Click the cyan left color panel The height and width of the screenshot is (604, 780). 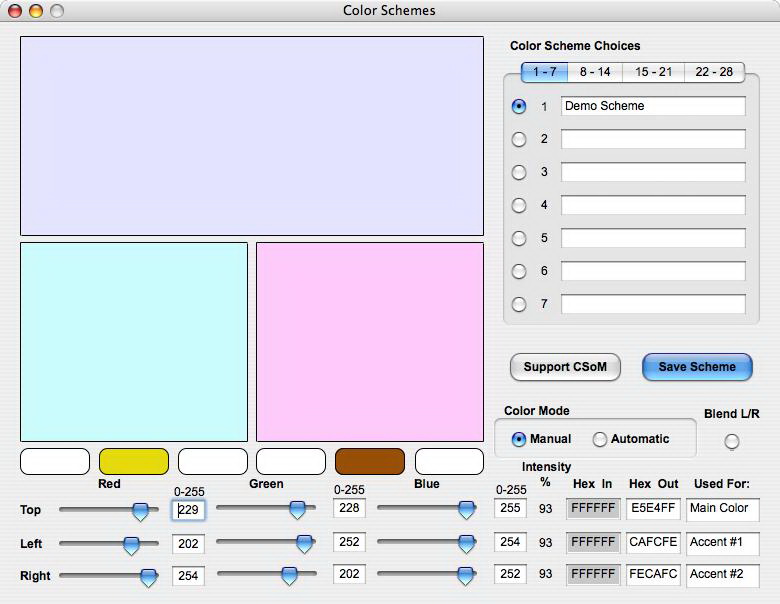(134, 342)
